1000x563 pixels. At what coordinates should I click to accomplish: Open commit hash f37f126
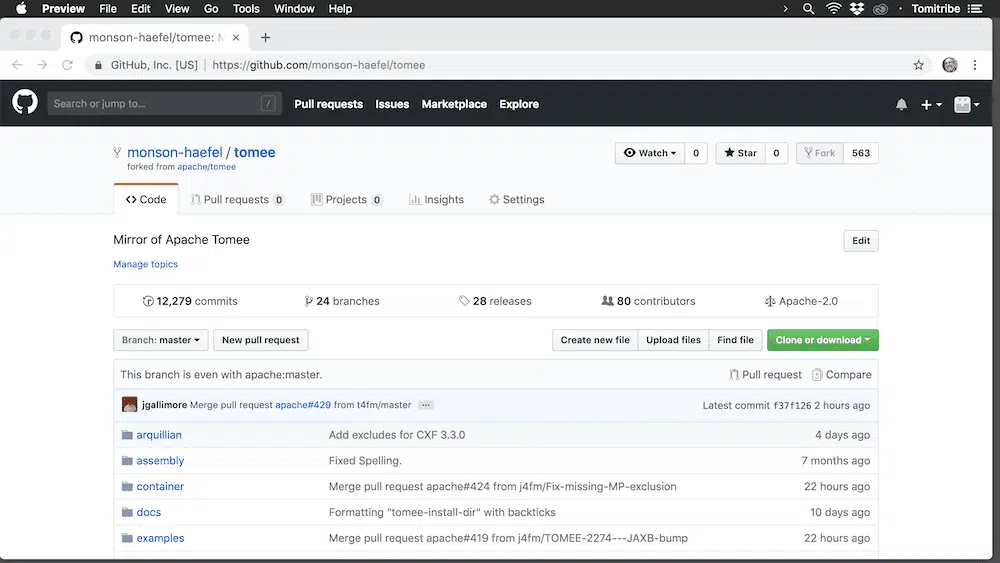tap(792, 406)
